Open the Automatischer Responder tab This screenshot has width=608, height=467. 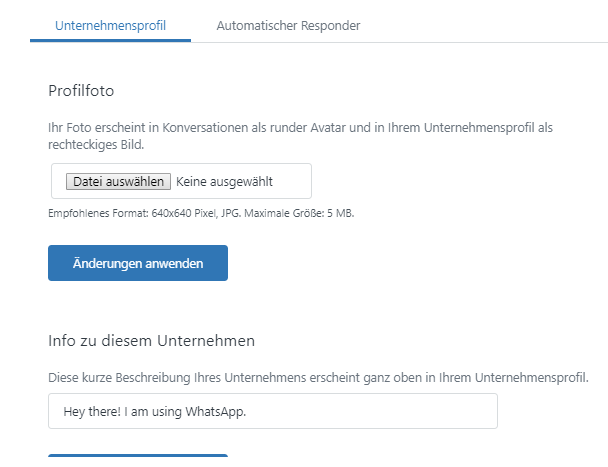[288, 25]
